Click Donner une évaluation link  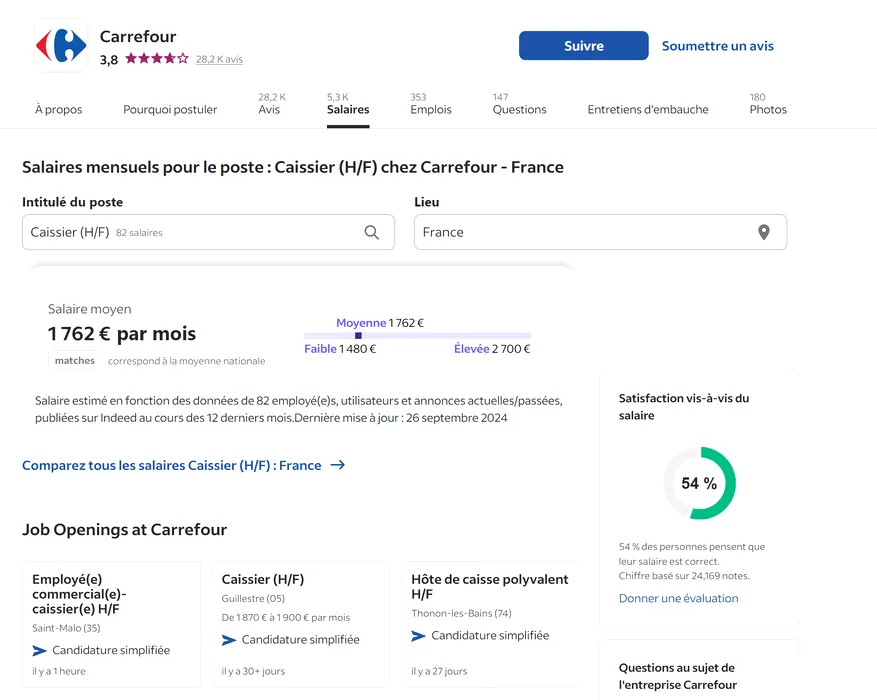click(x=678, y=598)
